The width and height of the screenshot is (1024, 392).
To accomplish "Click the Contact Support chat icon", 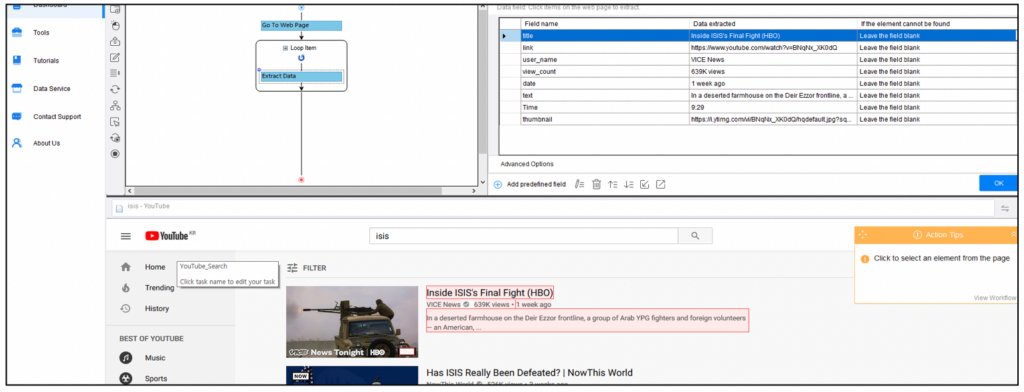I will tap(18, 116).
